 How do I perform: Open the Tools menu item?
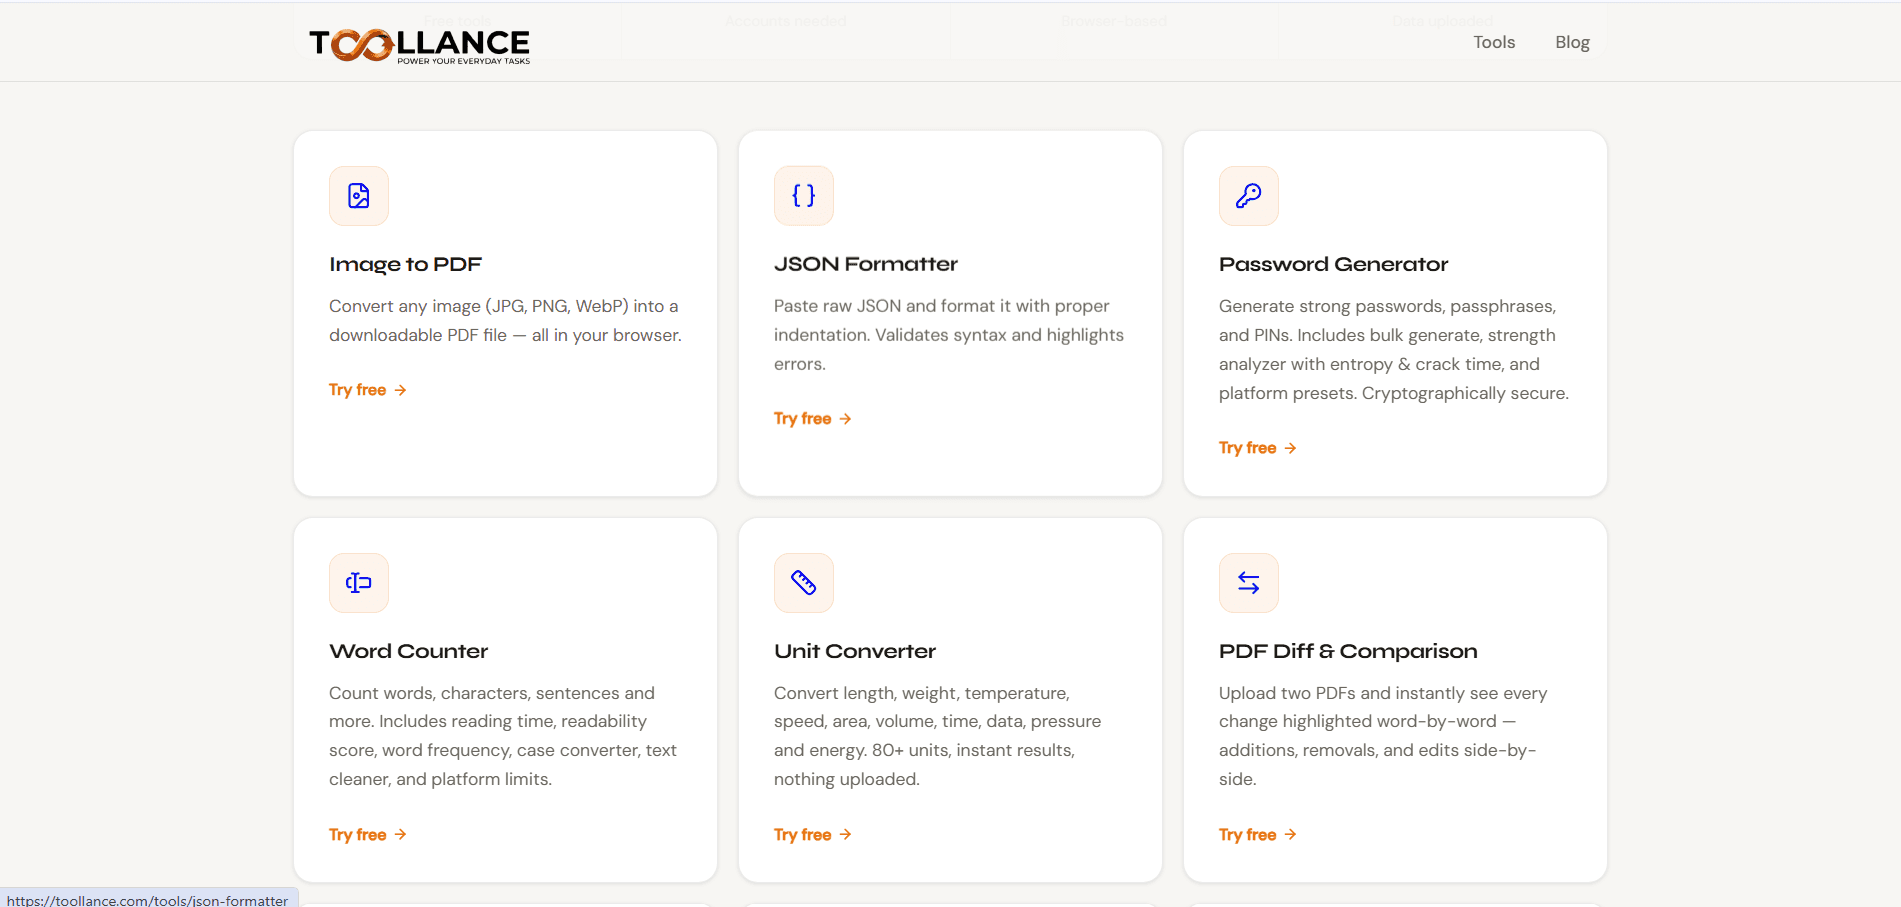(x=1494, y=42)
